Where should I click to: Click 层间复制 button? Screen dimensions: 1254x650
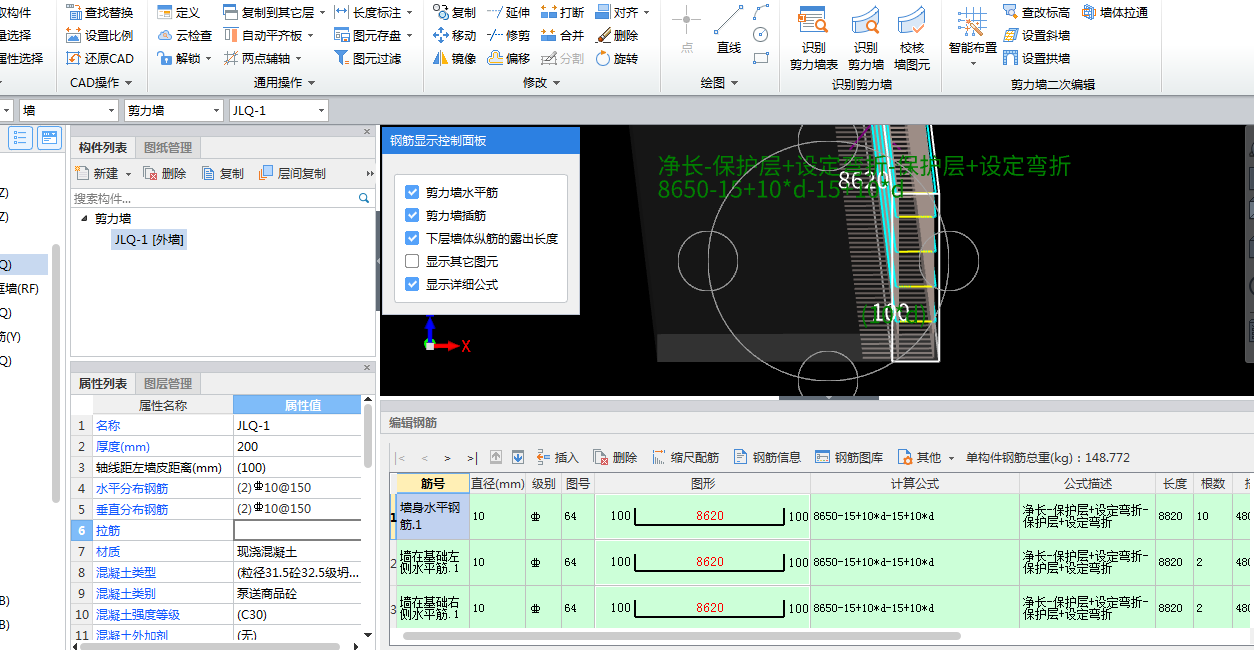292,173
